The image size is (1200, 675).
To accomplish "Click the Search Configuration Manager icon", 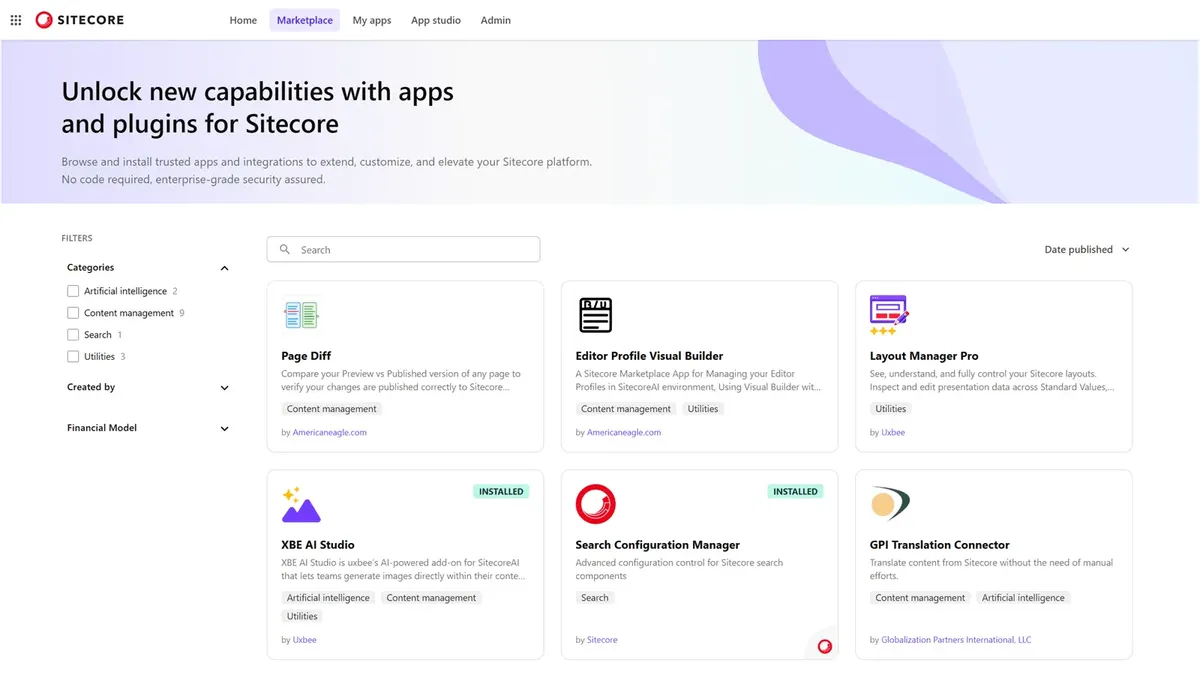I will pos(595,503).
